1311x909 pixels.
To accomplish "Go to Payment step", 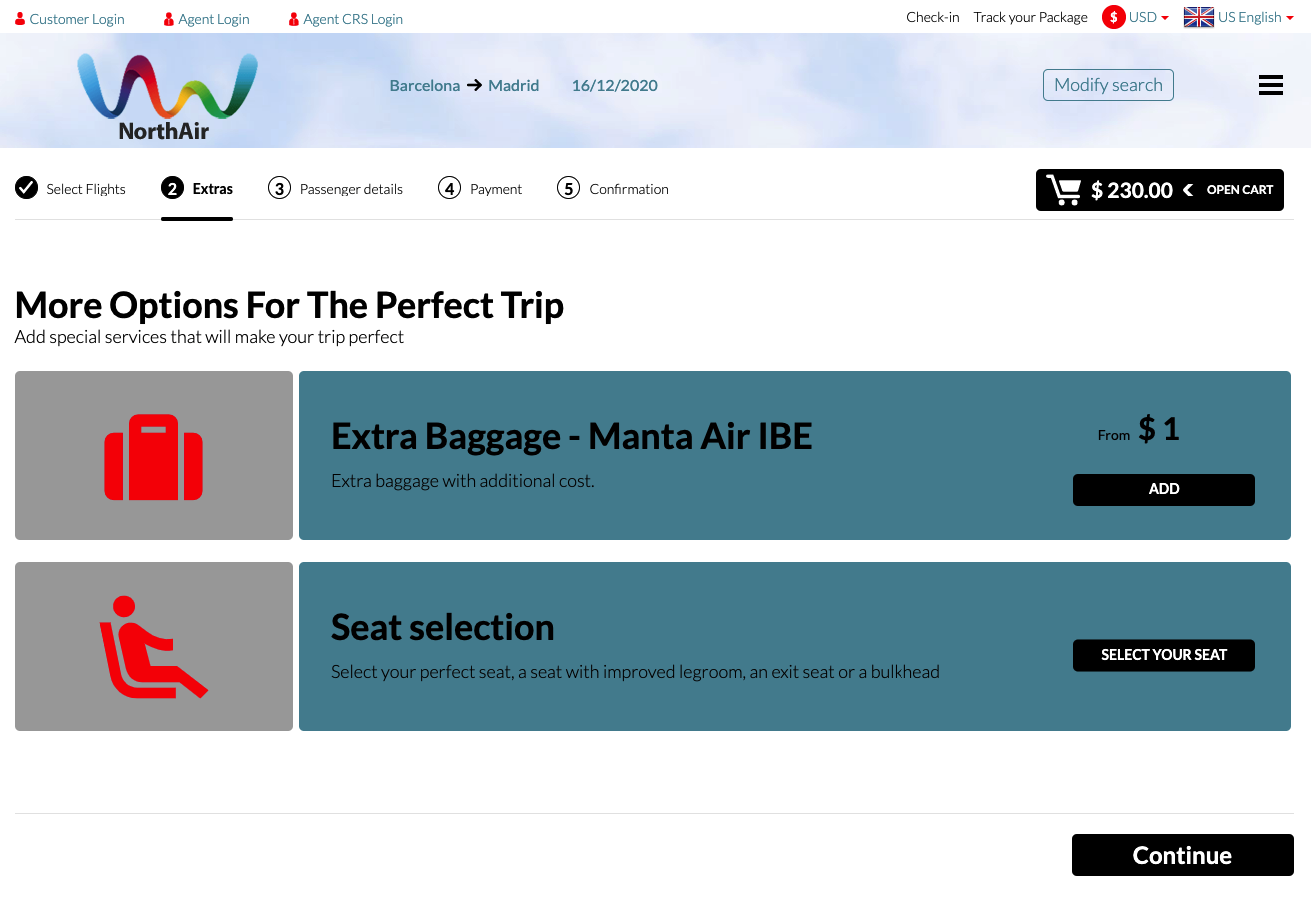I will point(480,188).
